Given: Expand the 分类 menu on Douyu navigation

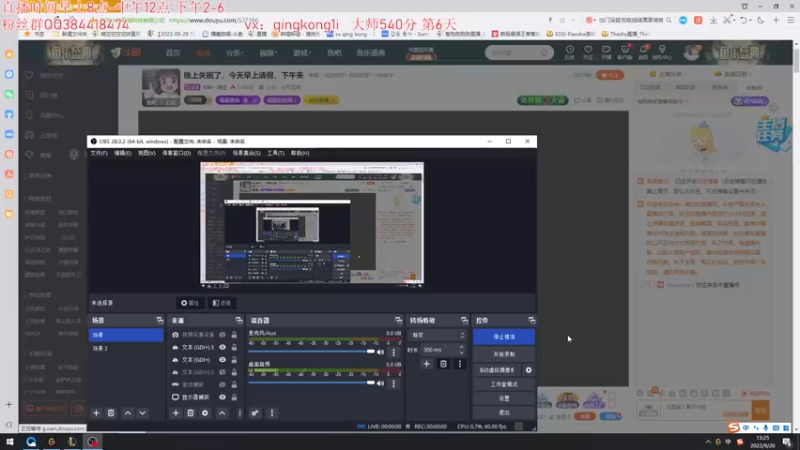Looking at the screenshot, I should tap(234, 53).
